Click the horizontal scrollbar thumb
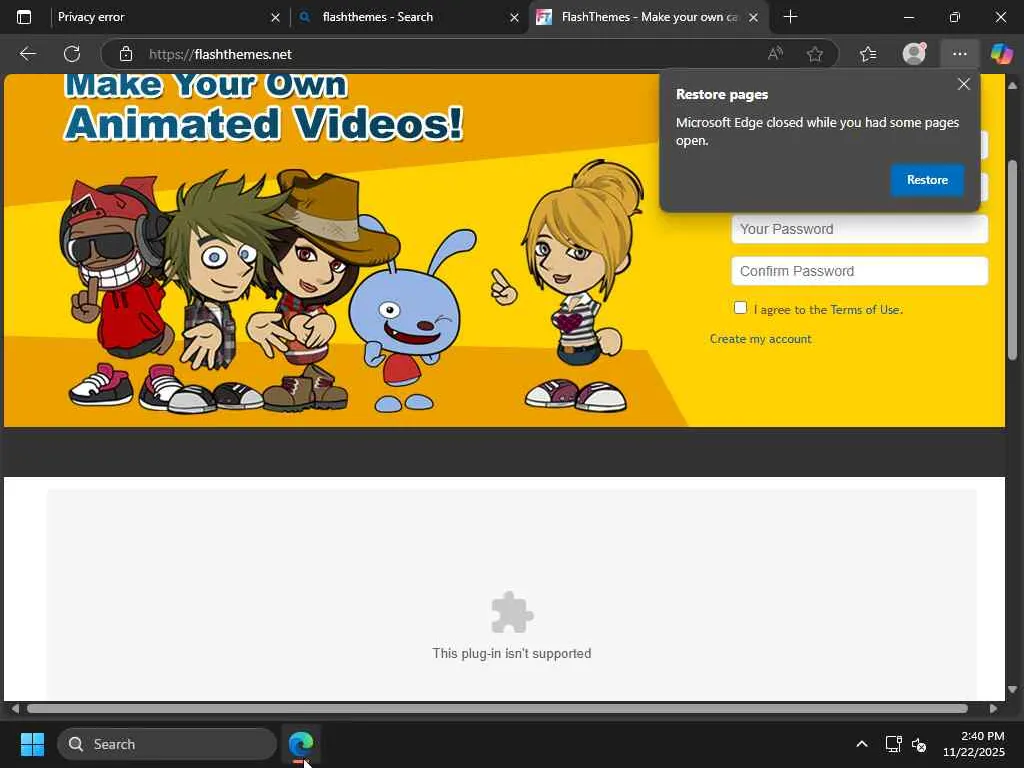The image size is (1024, 768). click(x=497, y=709)
